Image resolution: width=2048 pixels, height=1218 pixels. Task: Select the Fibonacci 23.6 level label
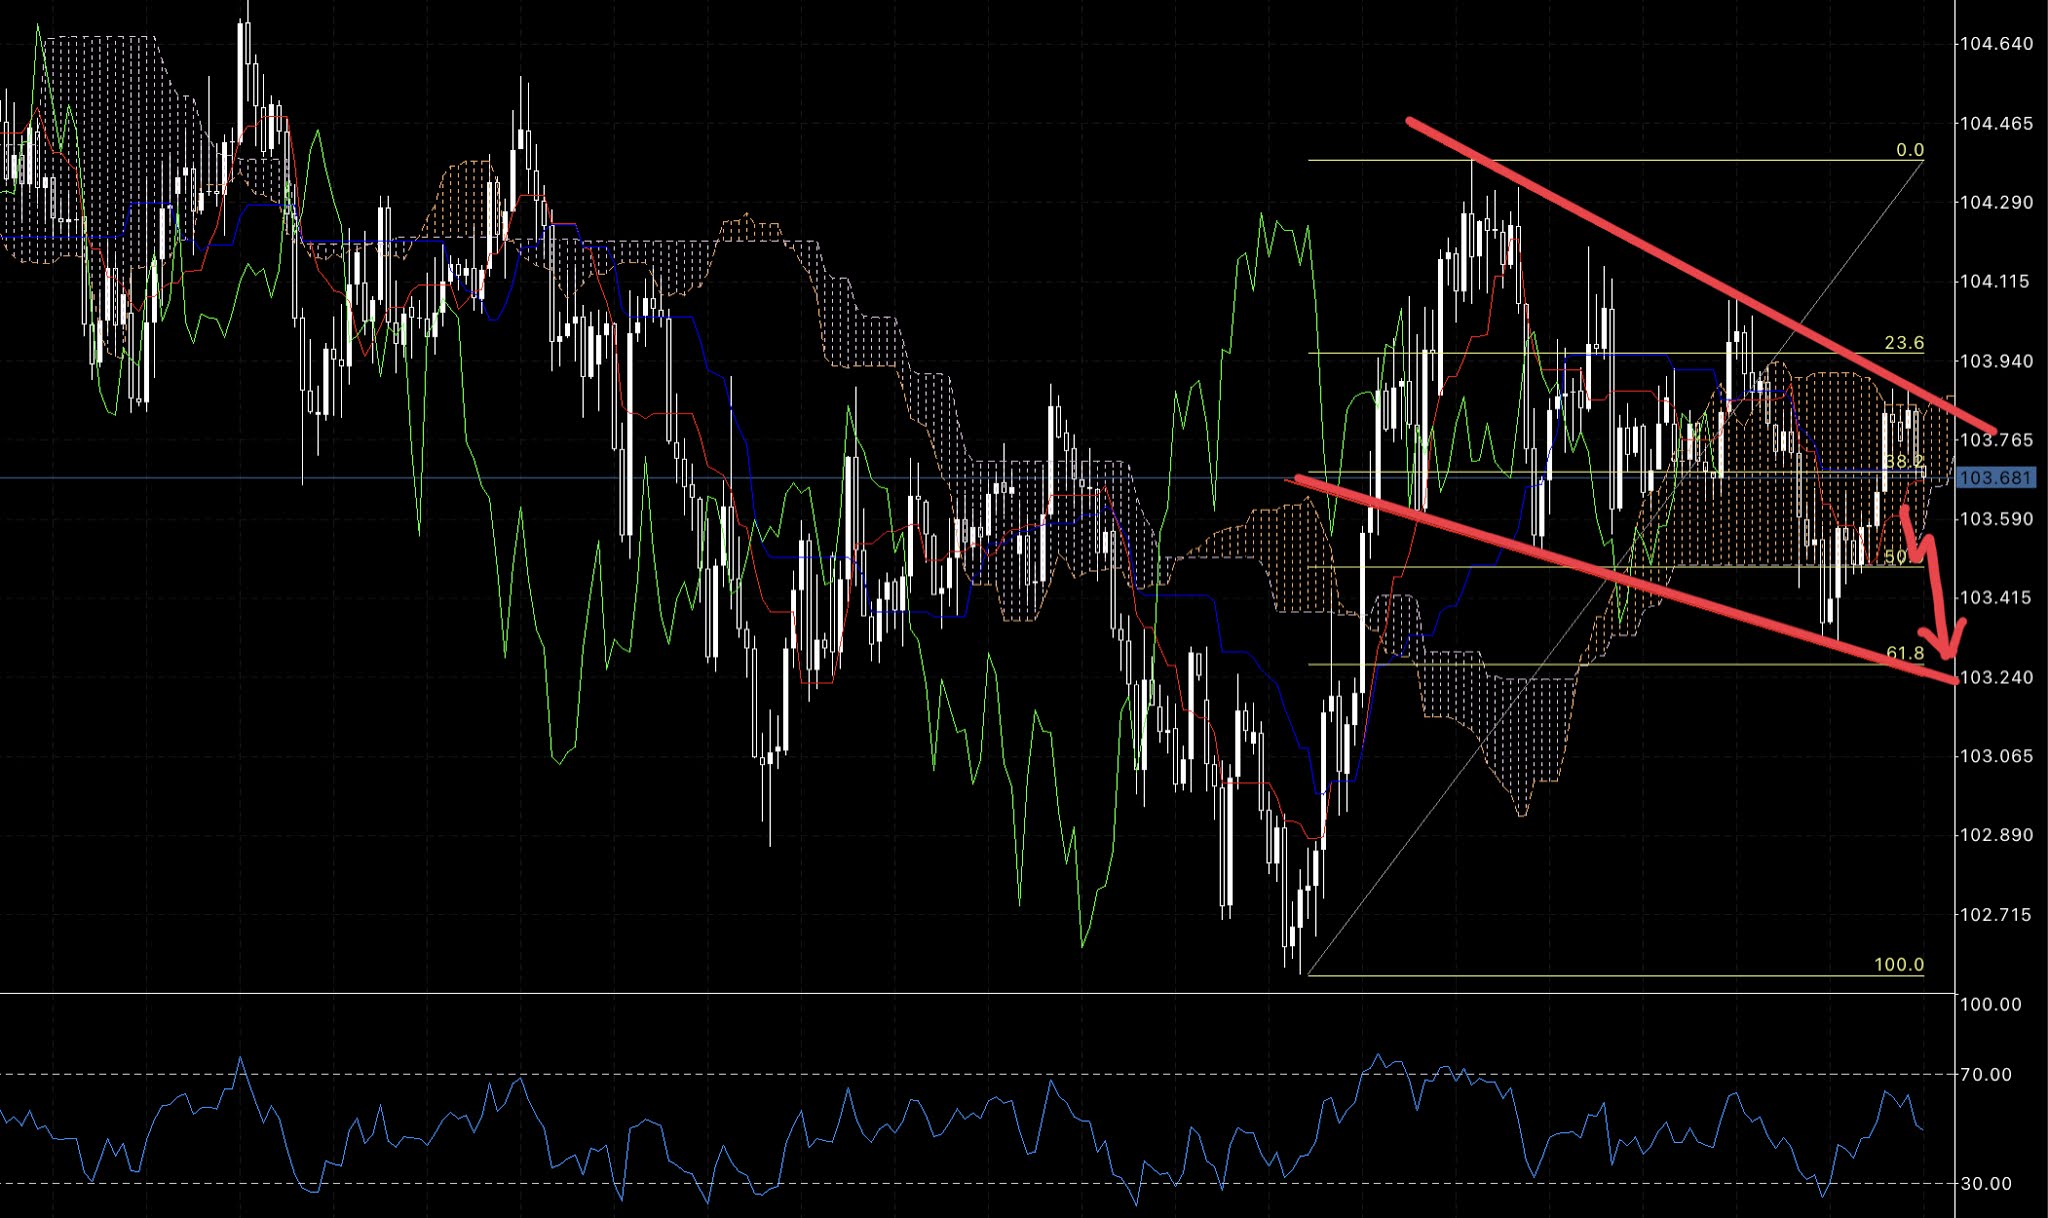coord(1903,343)
